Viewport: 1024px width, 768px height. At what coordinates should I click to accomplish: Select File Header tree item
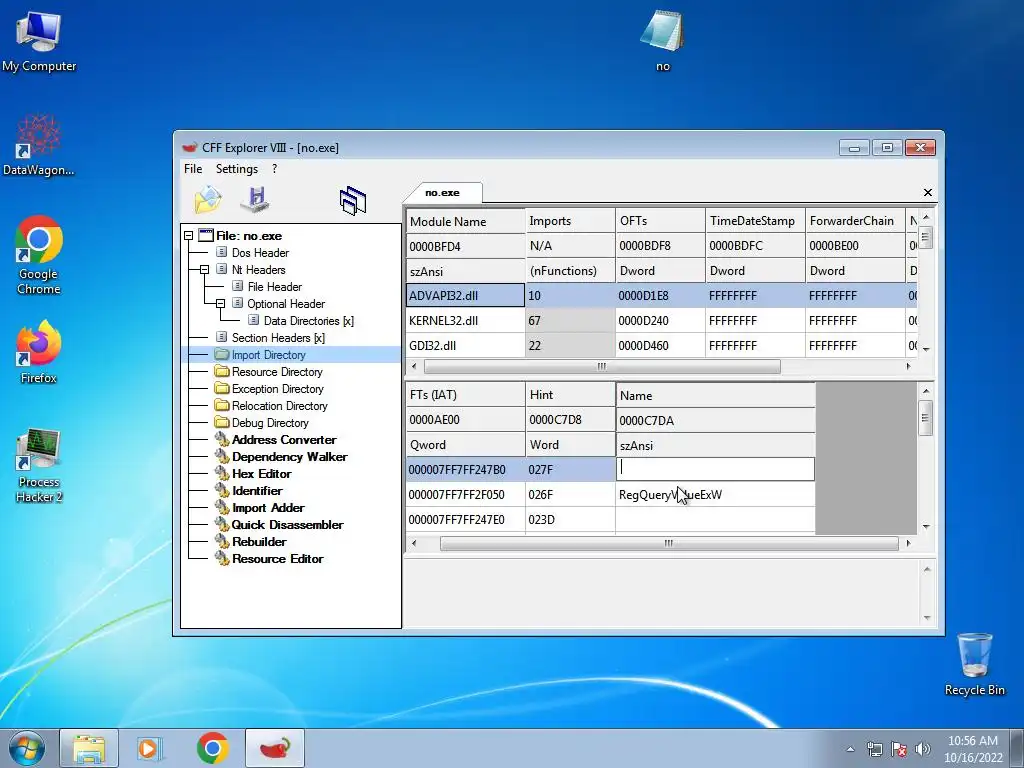click(x=274, y=287)
